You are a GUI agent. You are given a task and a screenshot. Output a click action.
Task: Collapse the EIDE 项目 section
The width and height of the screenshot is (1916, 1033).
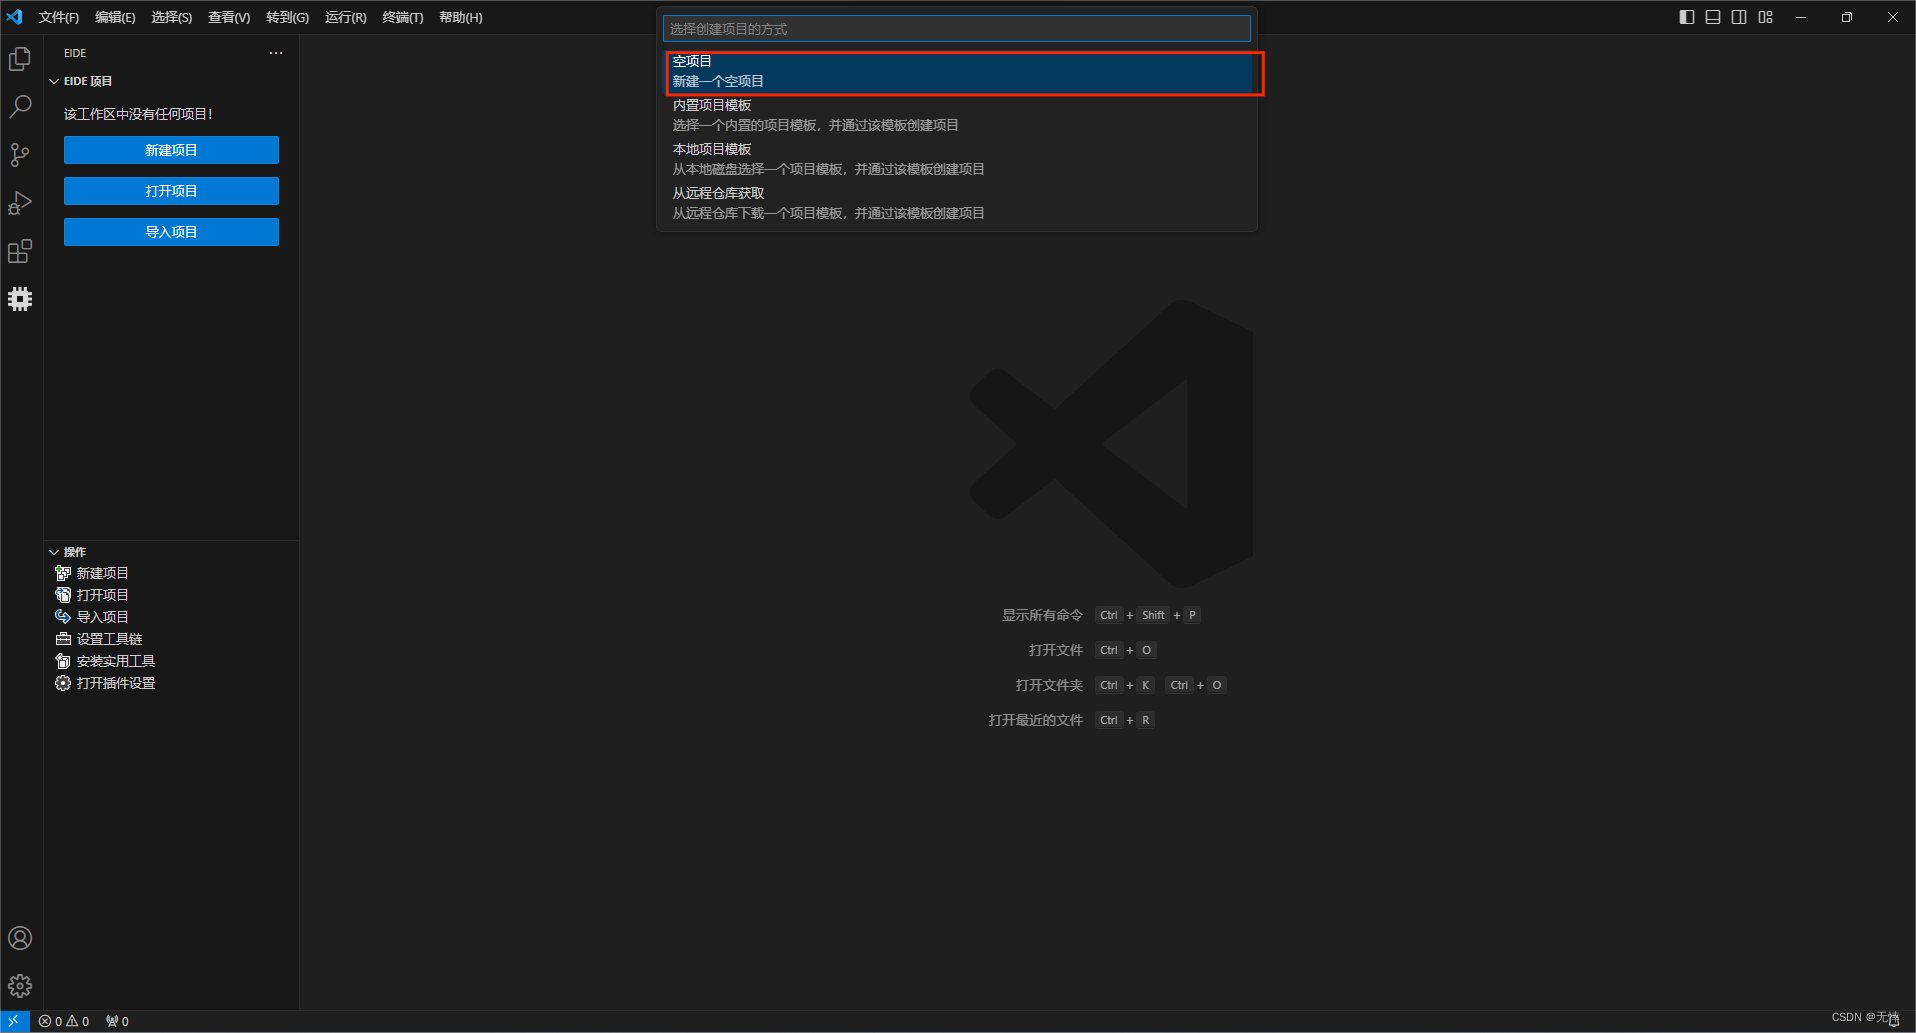click(54, 81)
